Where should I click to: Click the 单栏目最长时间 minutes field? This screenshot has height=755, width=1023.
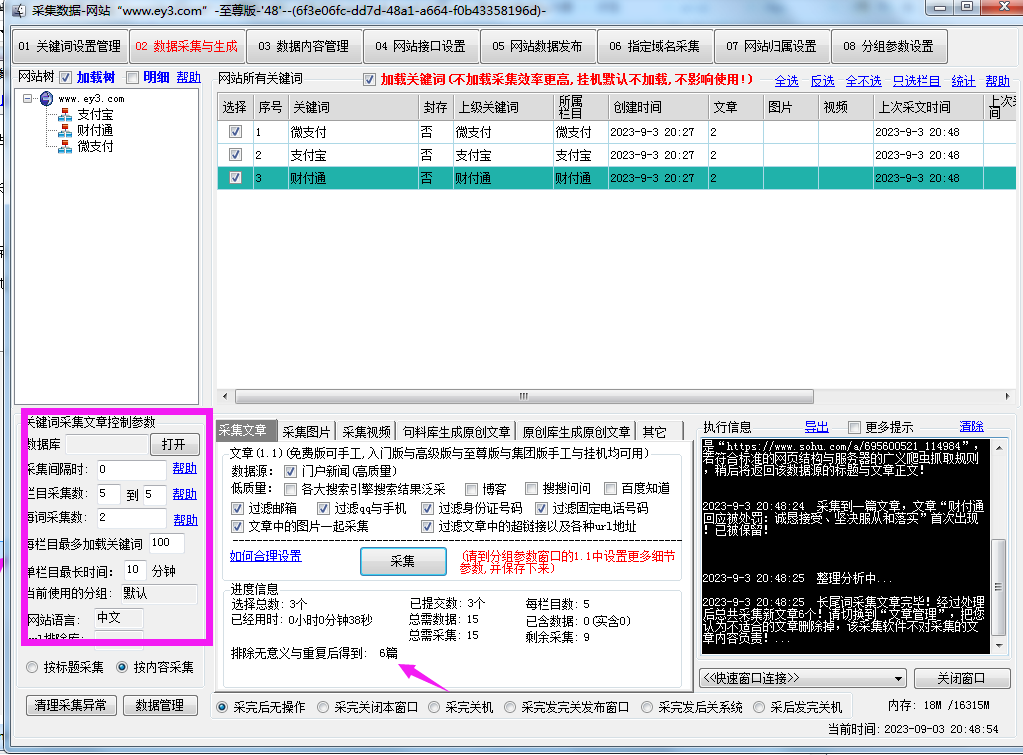pyautogui.click(x=134, y=570)
